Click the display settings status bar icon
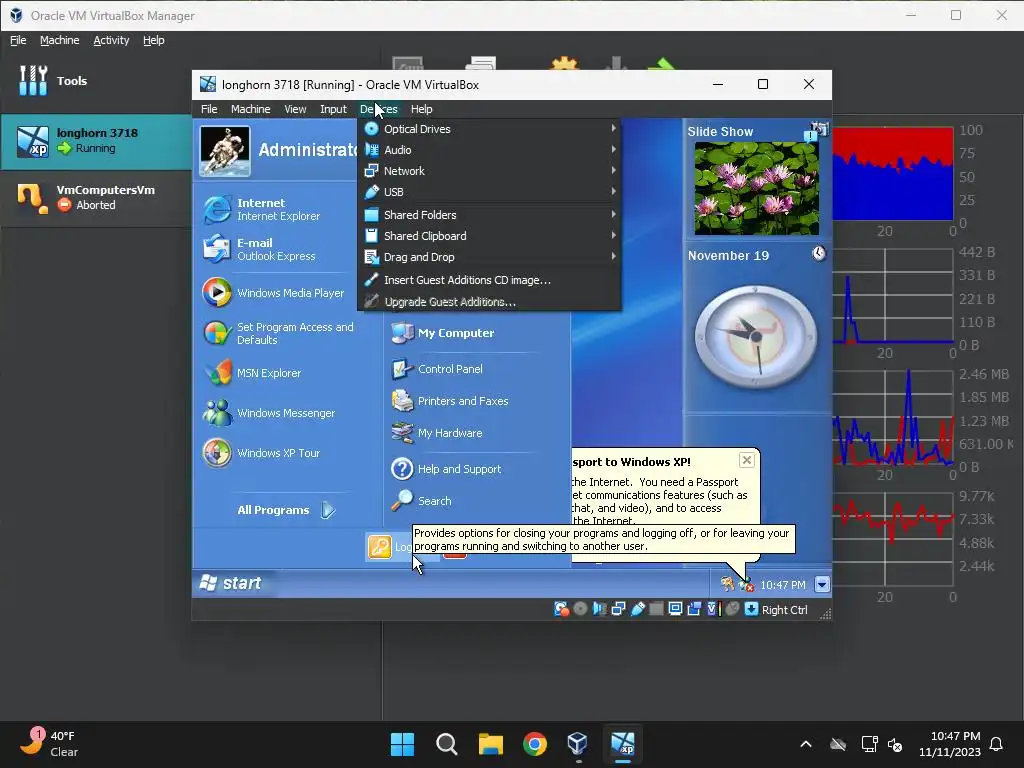1024x768 pixels. pos(675,609)
